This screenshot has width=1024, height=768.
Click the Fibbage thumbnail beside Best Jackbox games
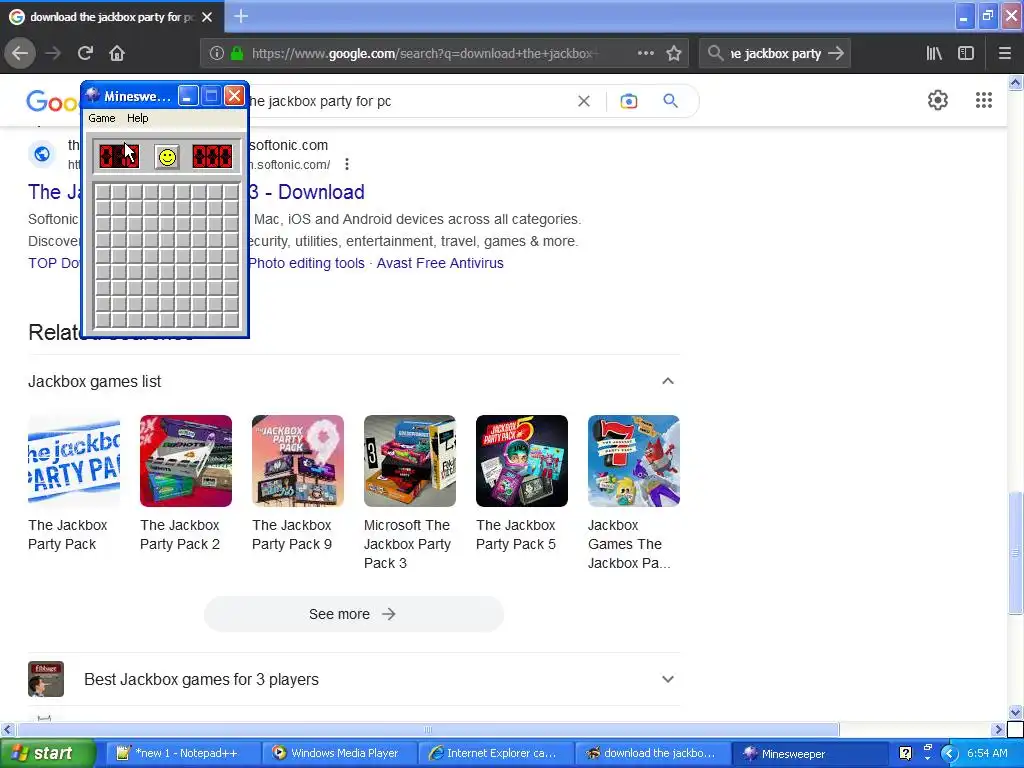(46, 679)
